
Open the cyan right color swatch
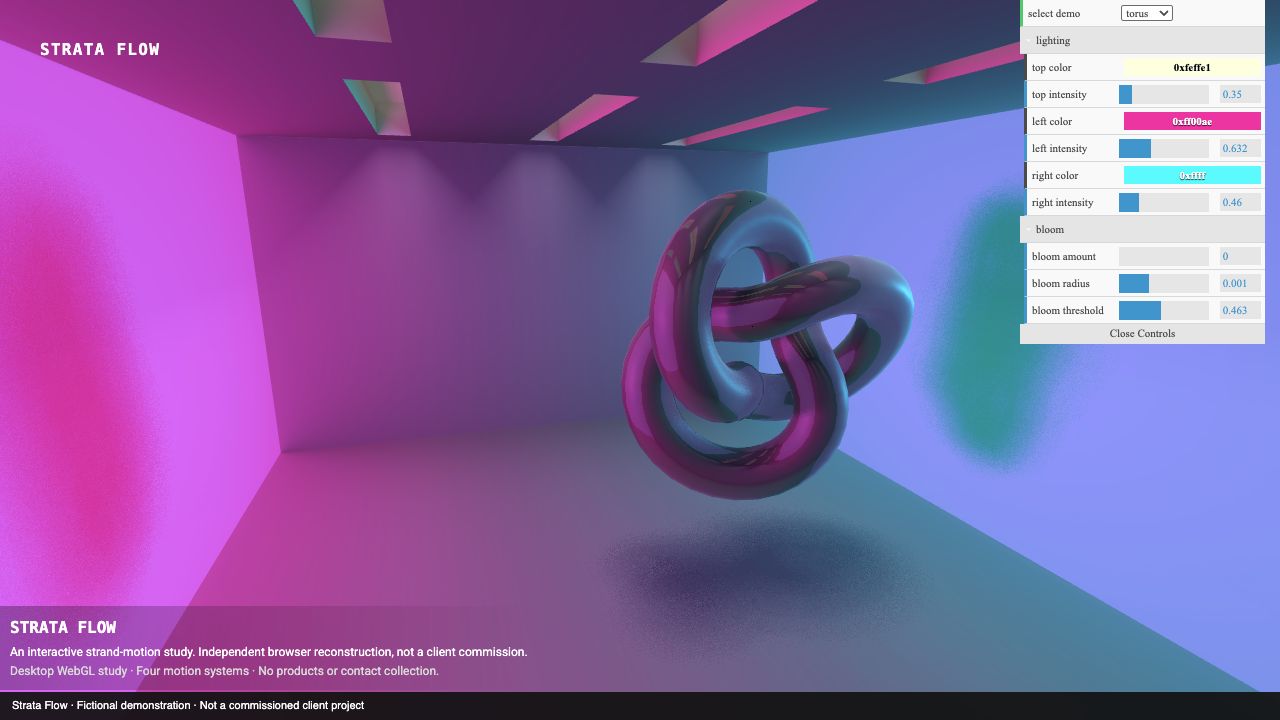1192,175
